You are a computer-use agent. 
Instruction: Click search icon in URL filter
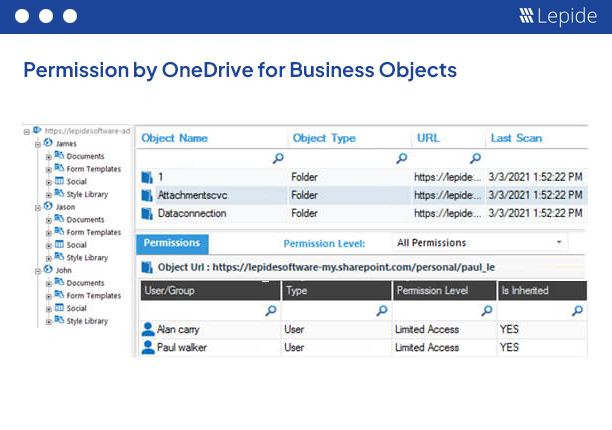[475, 158]
